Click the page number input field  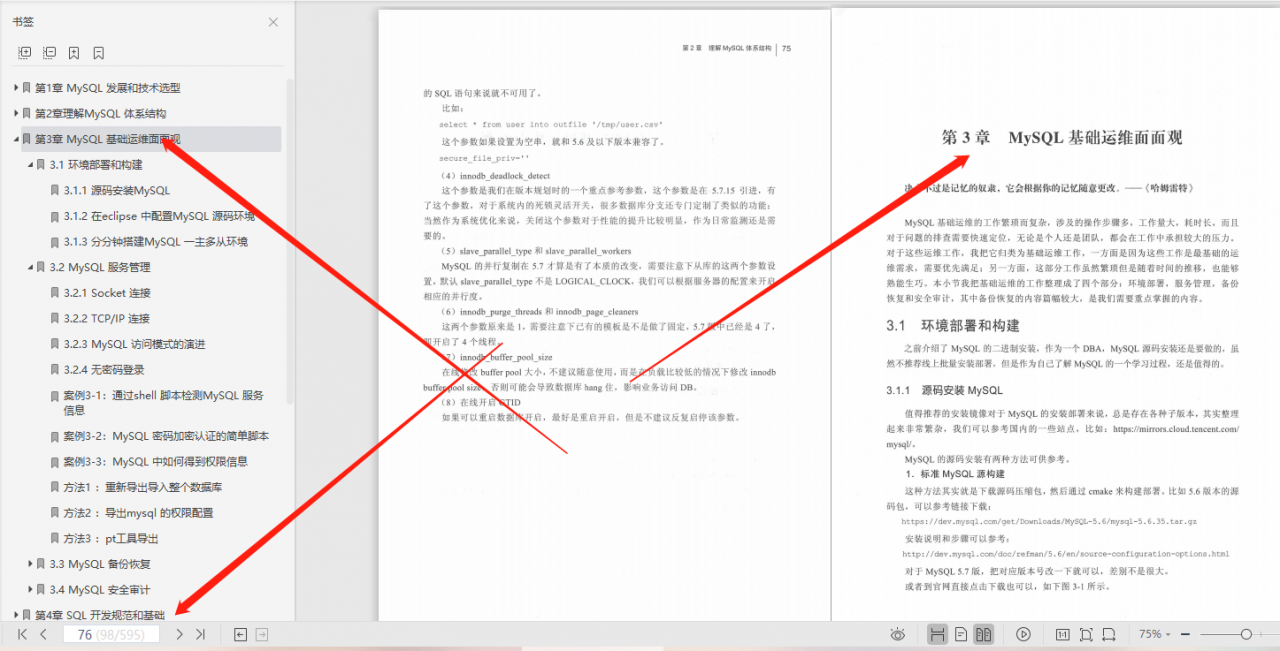click(110, 634)
